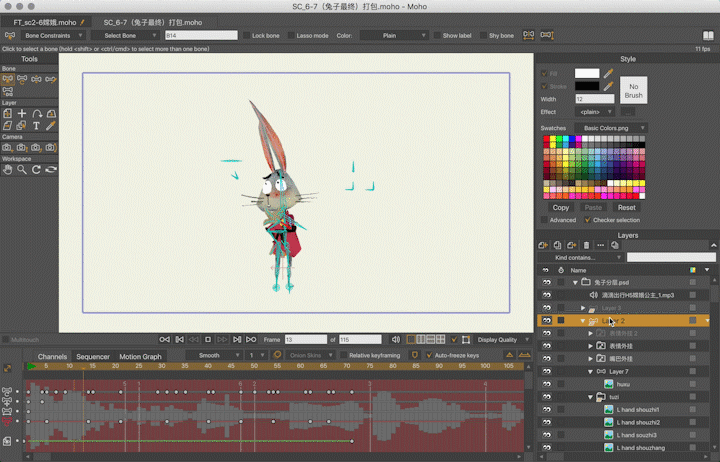Open the Basic Colors.png swatches dropdown
Image resolution: width=720 pixels, height=462 pixels.
pyautogui.click(x=610, y=128)
